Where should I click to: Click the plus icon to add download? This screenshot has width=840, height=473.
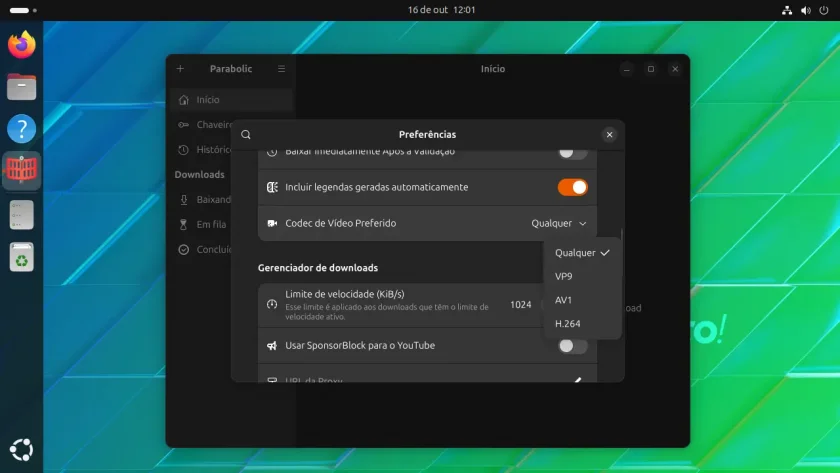180,69
